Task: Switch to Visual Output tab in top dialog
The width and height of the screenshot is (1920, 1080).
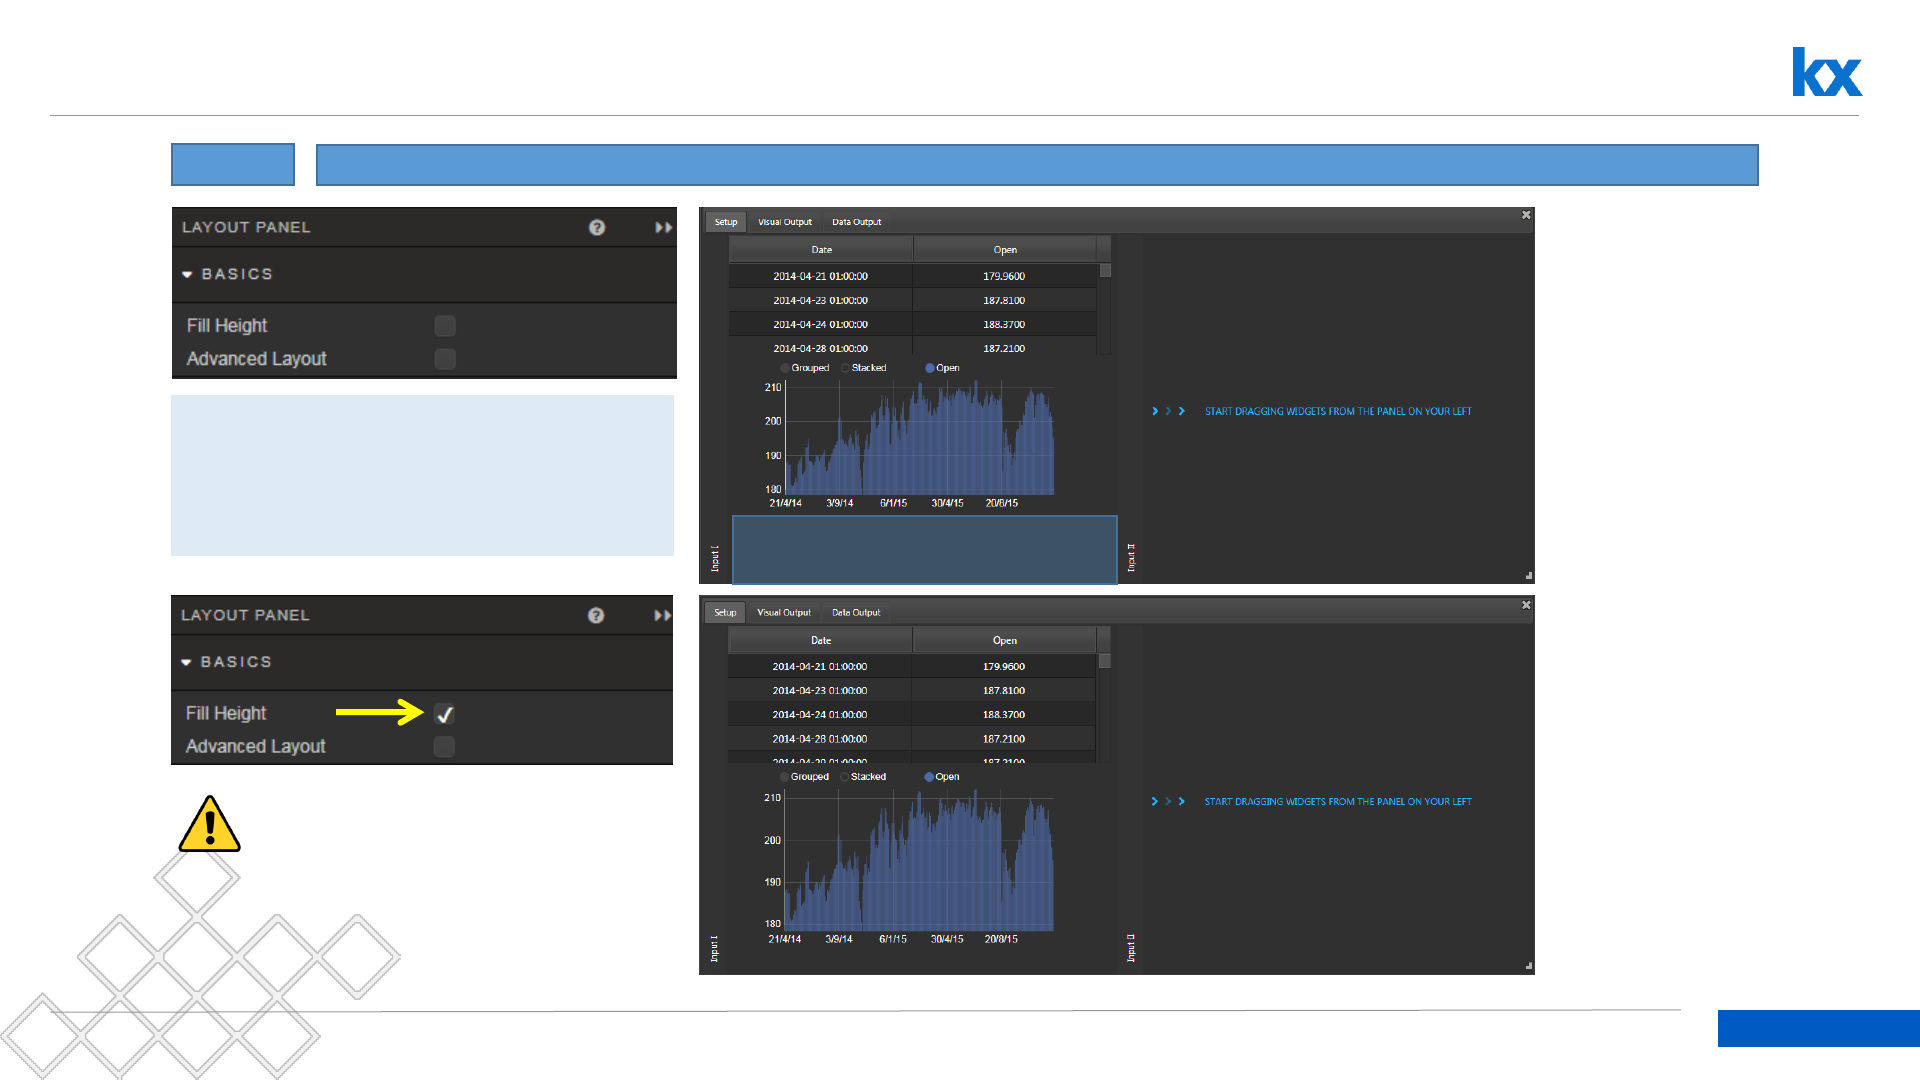Action: [784, 222]
